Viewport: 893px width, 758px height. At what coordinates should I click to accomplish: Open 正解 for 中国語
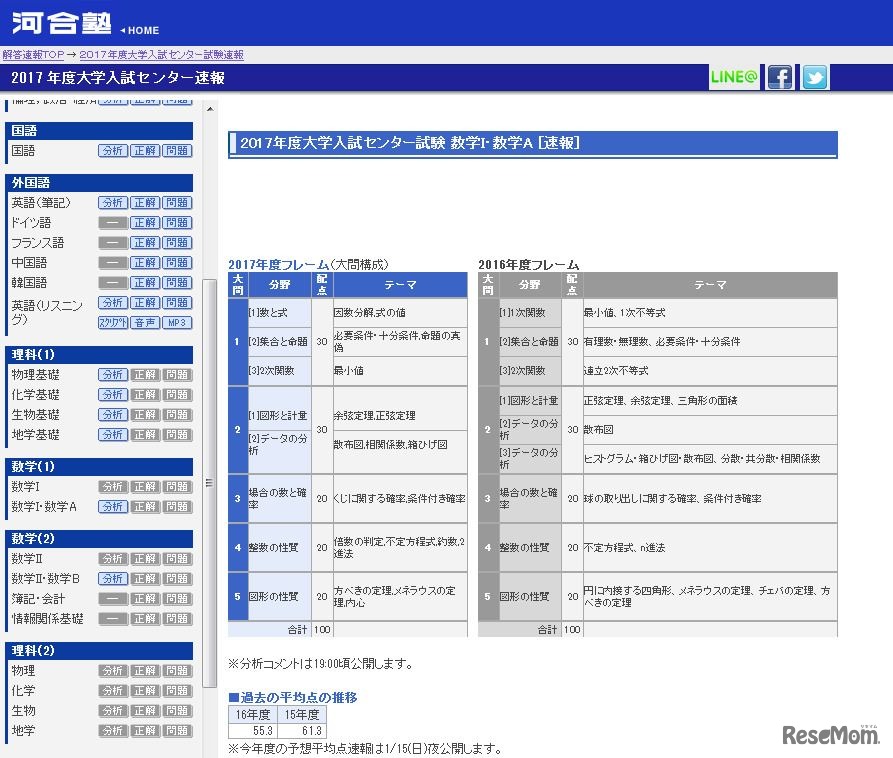pyautogui.click(x=145, y=263)
